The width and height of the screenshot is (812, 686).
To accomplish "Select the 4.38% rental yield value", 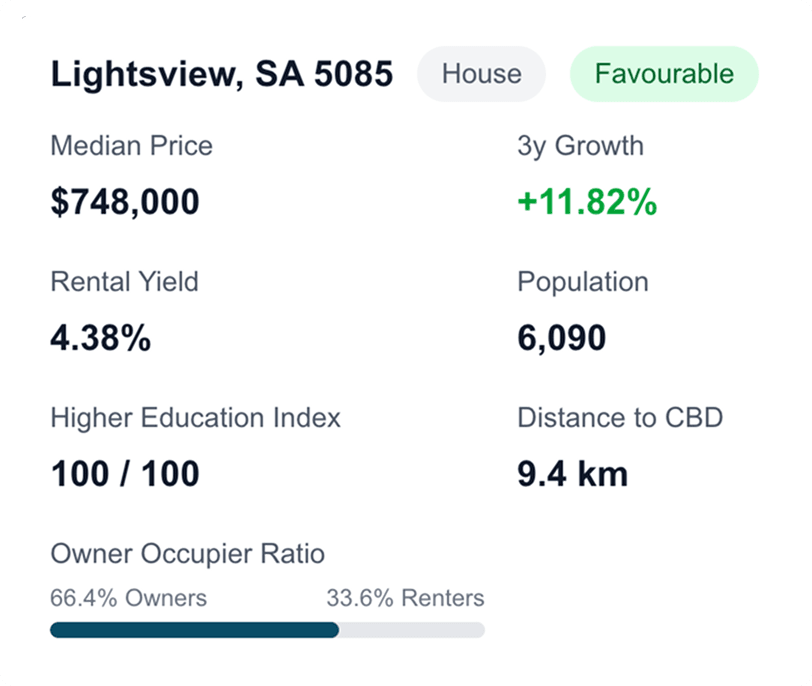I will (x=100, y=338).
